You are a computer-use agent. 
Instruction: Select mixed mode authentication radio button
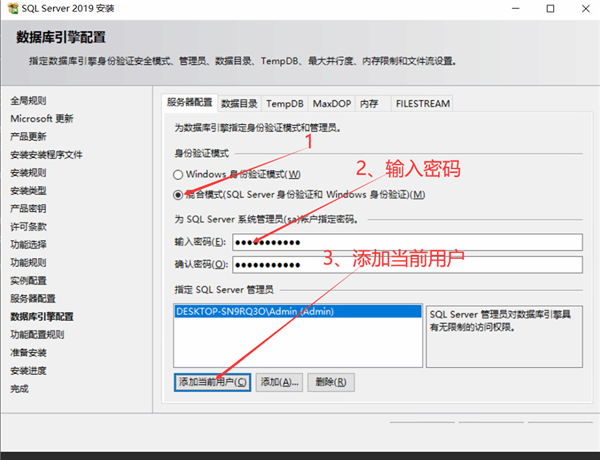click(x=178, y=194)
